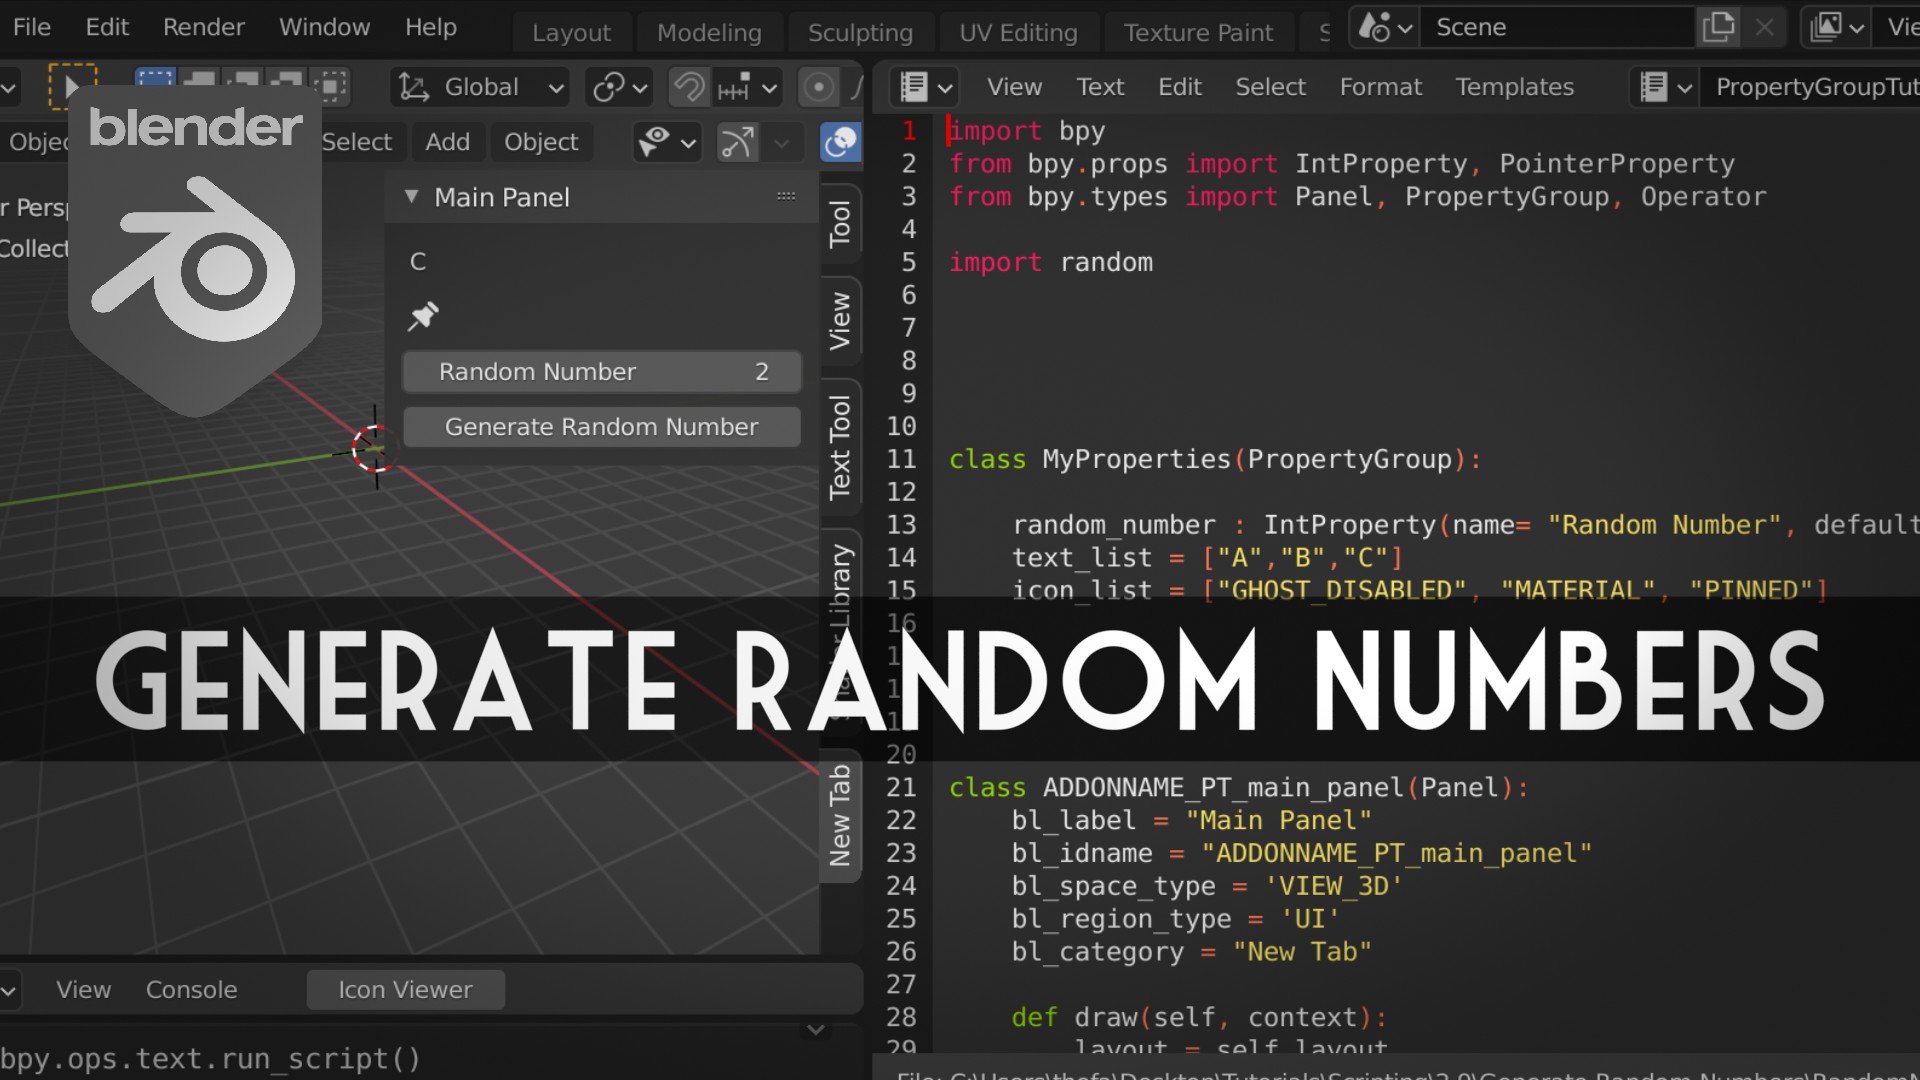This screenshot has width=1920, height=1080.
Task: Click the editor type icon of the Text Editor
Action: pyautogui.click(x=917, y=87)
